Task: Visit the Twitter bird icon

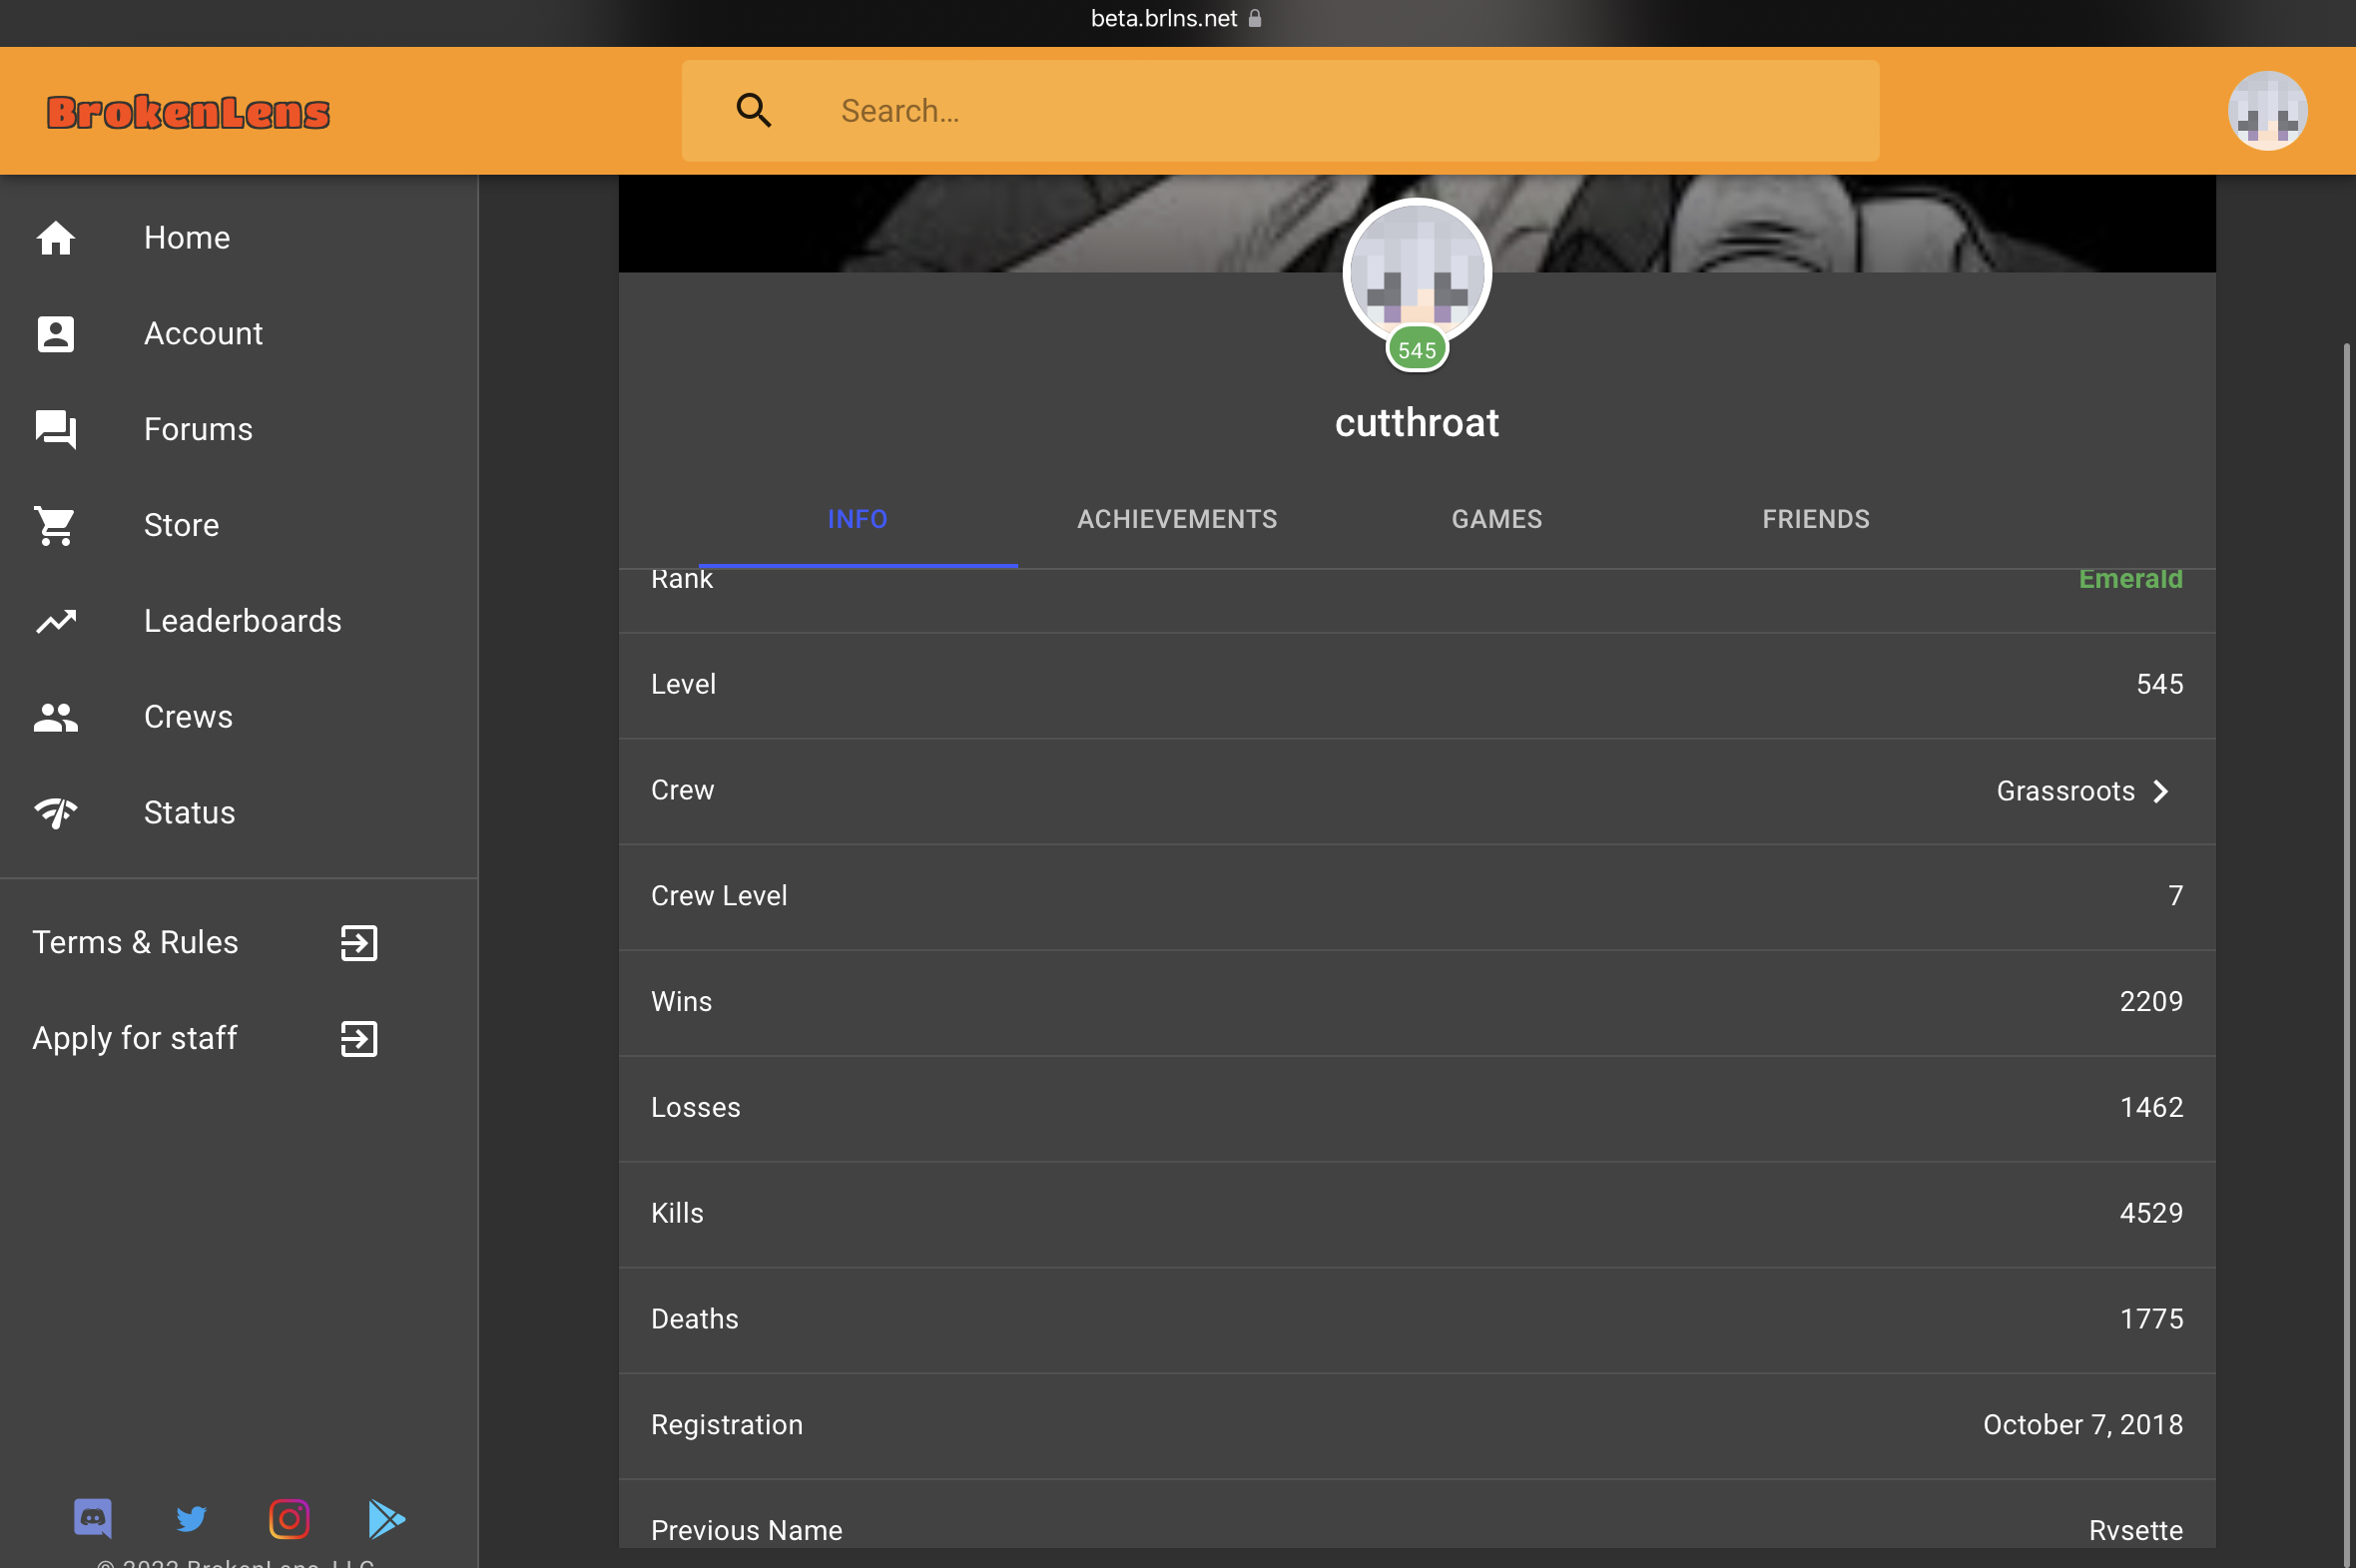Action: click(191, 1518)
